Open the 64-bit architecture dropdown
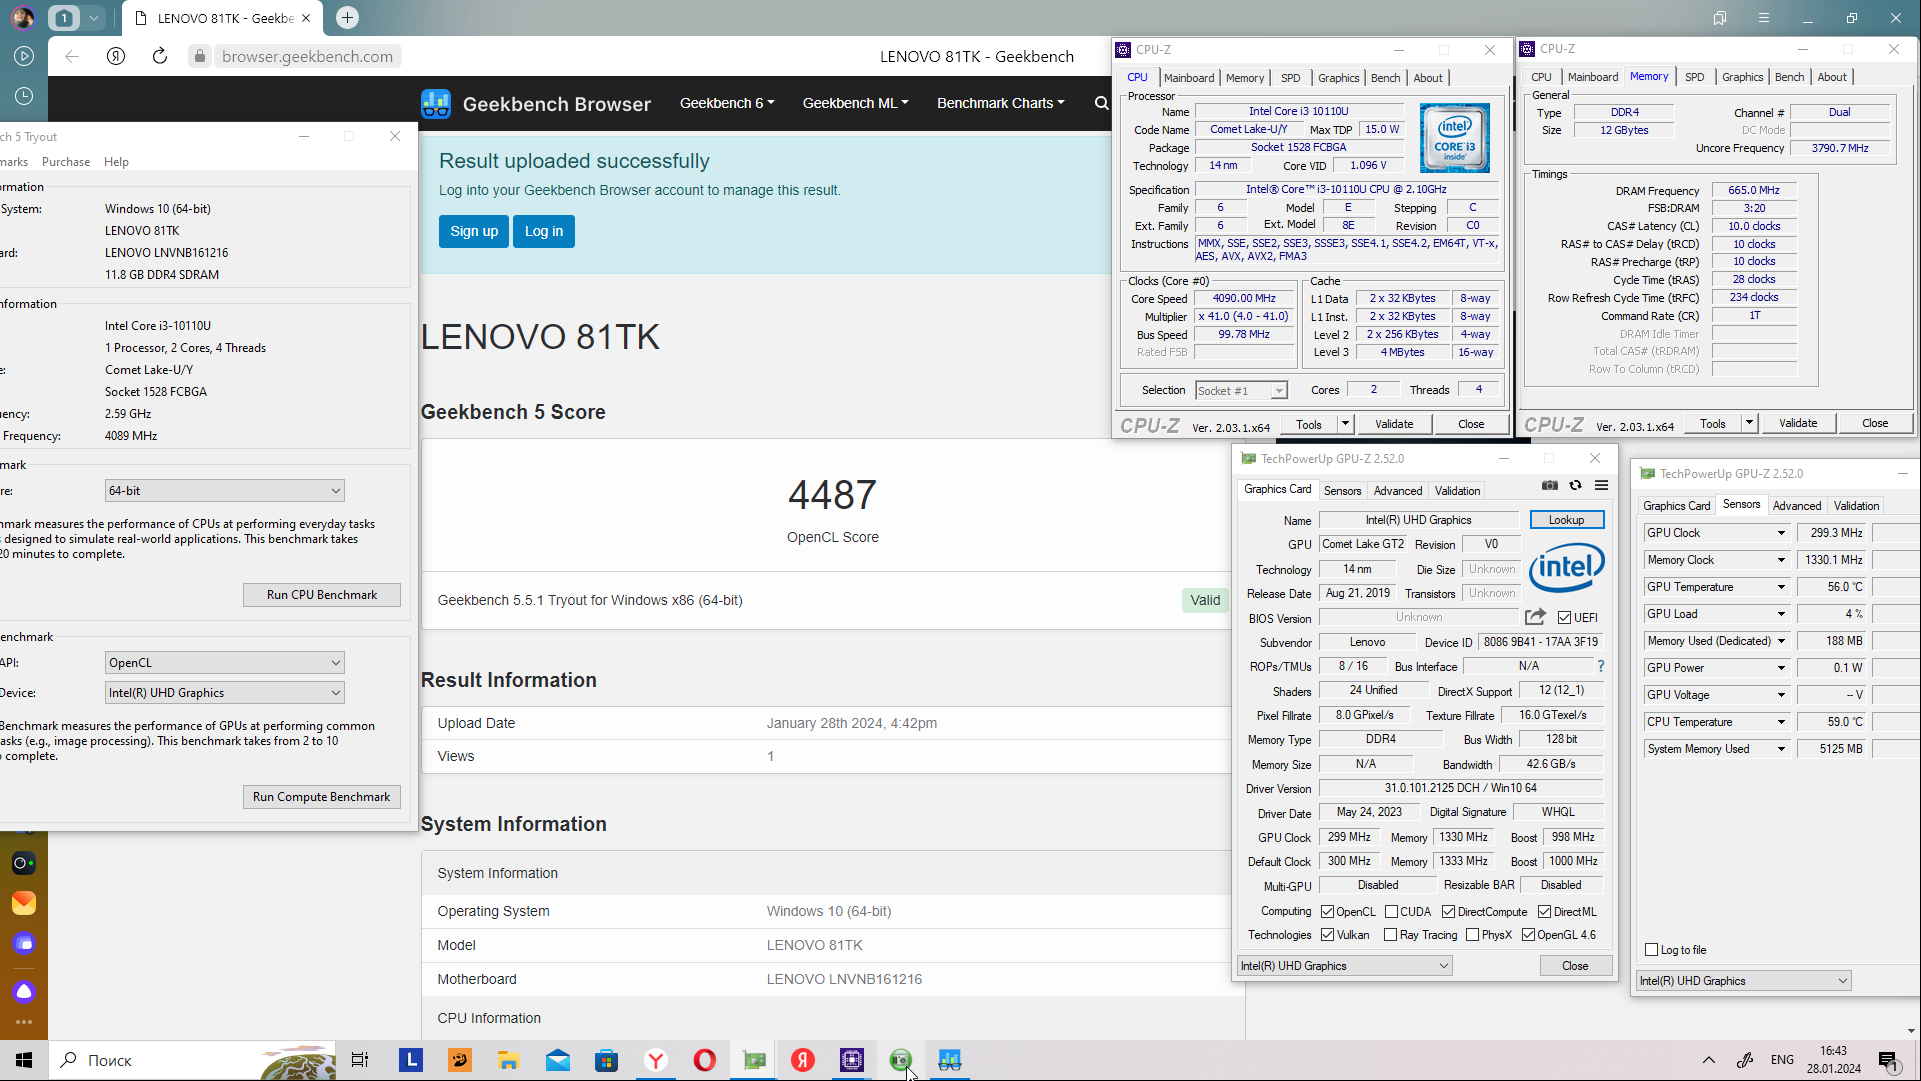Screen dimensions: 1921x1081 click(224, 491)
